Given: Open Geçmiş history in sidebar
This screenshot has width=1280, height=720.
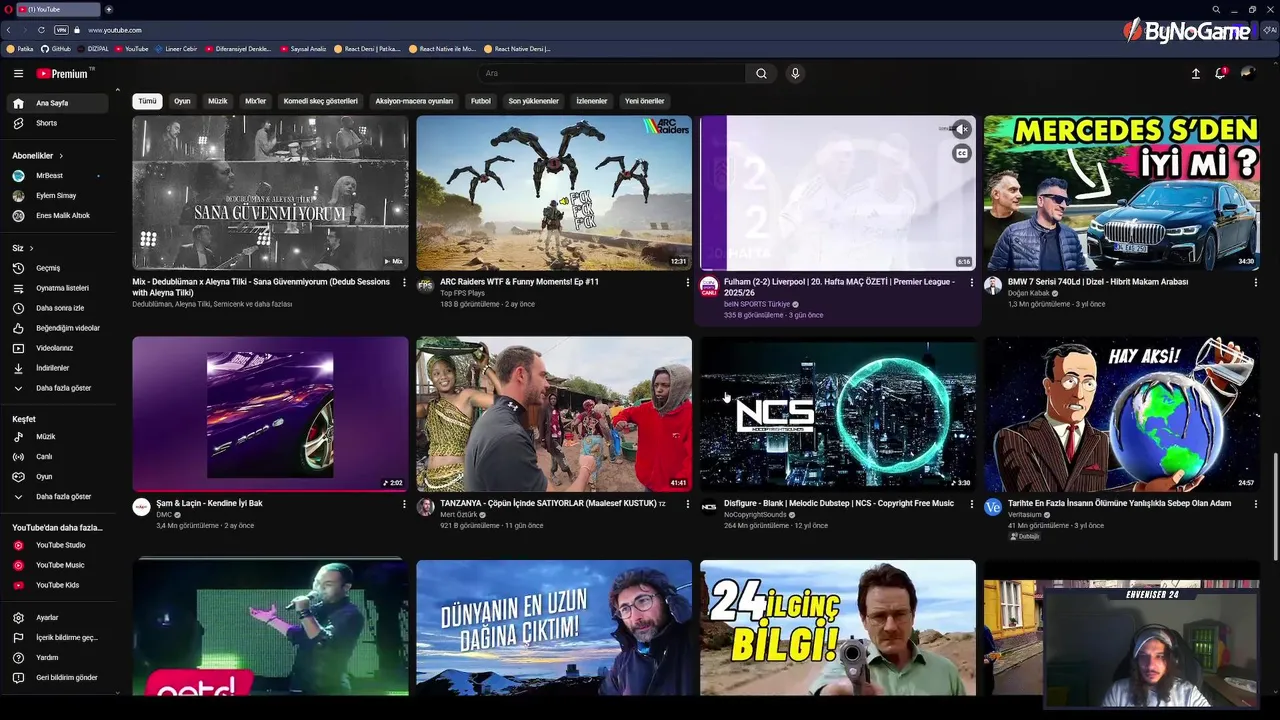Looking at the screenshot, I should 58,268.
